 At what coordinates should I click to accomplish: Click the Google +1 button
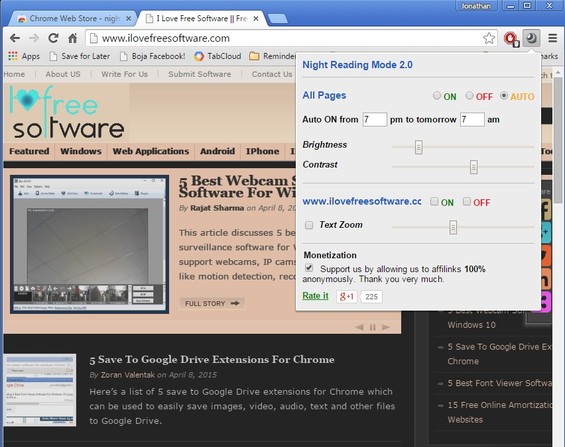click(x=346, y=296)
